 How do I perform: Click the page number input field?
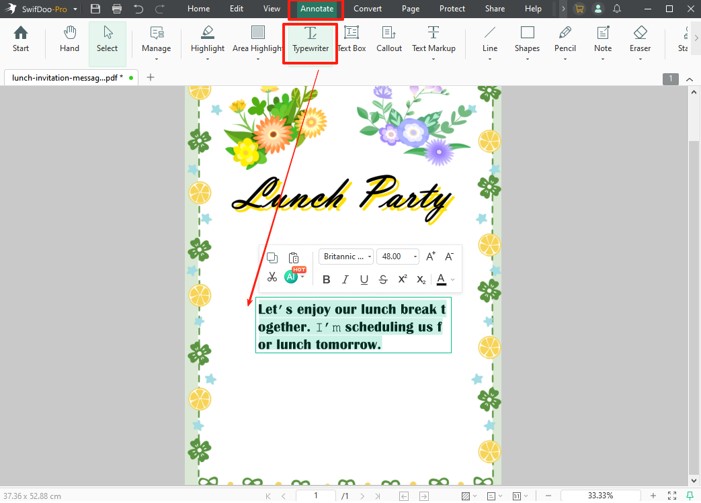(316, 495)
